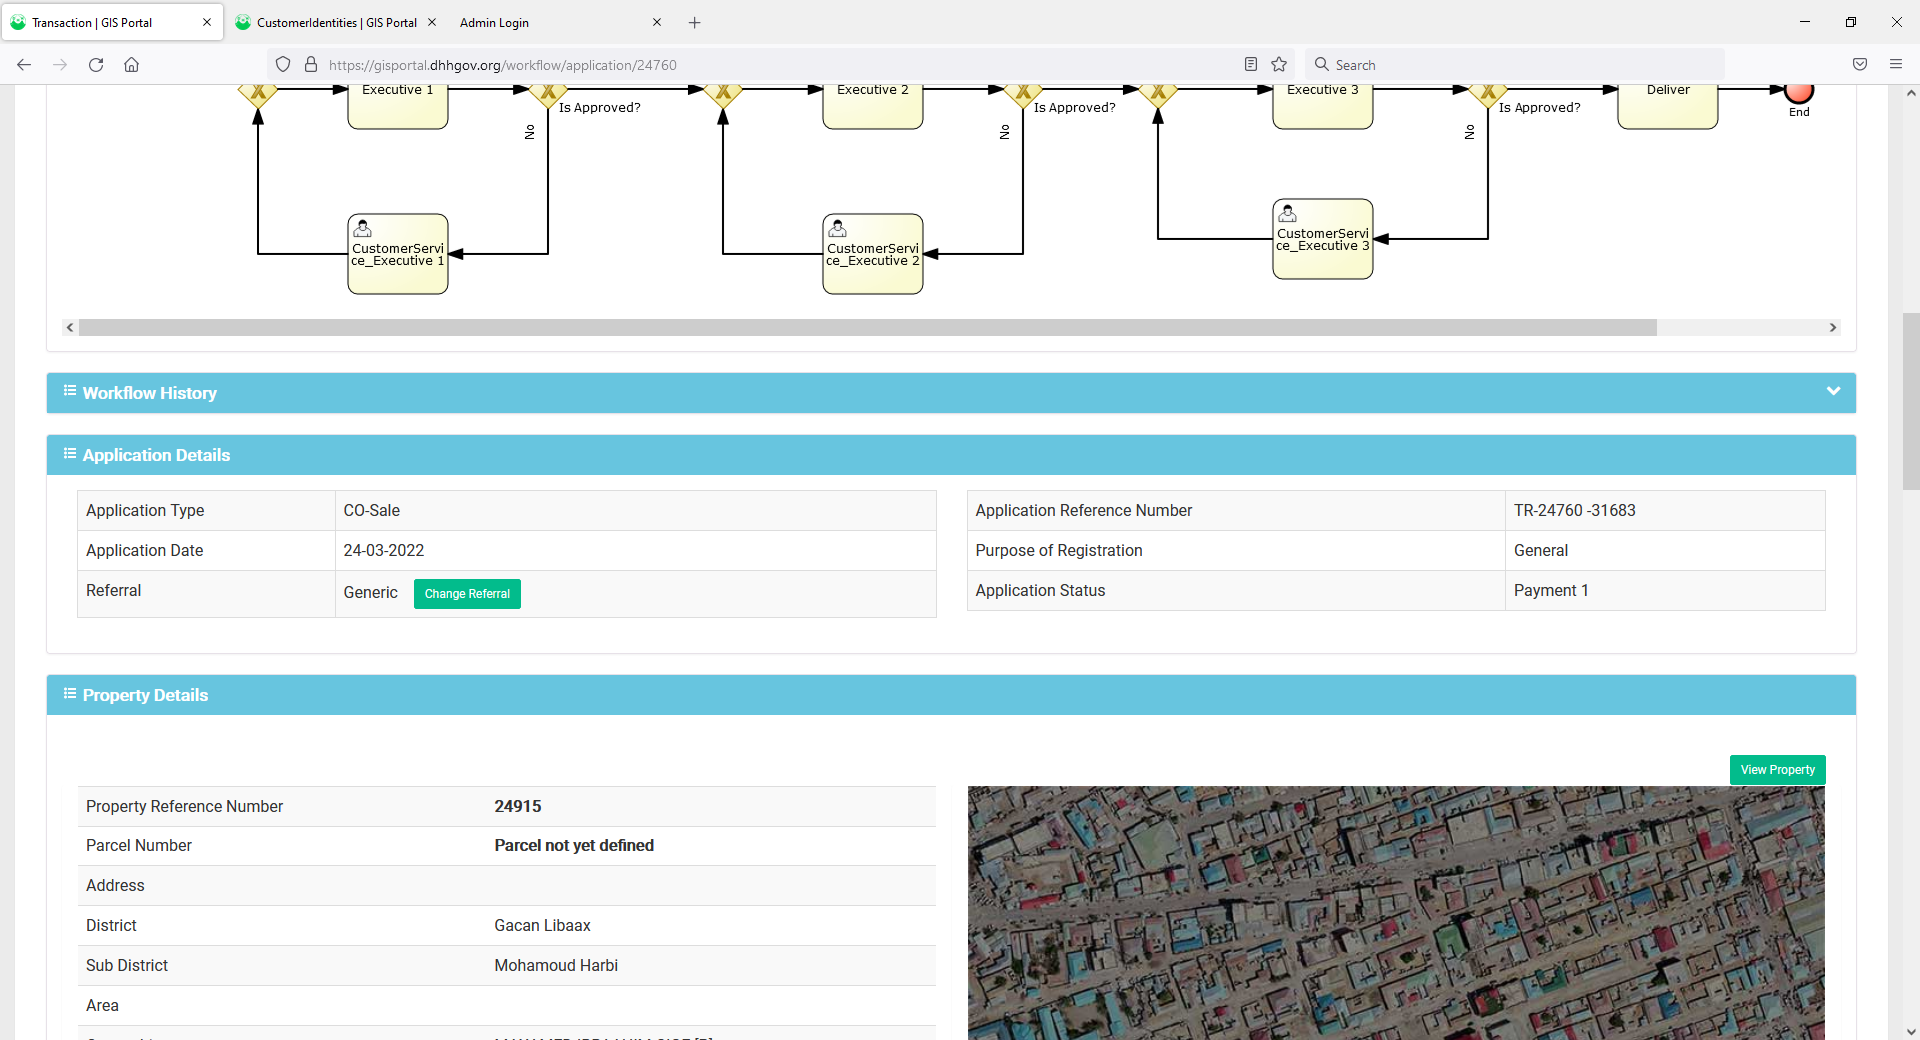1920x1040 pixels.
Task: Click the list icon beside Workflow History
Action: click(x=70, y=391)
